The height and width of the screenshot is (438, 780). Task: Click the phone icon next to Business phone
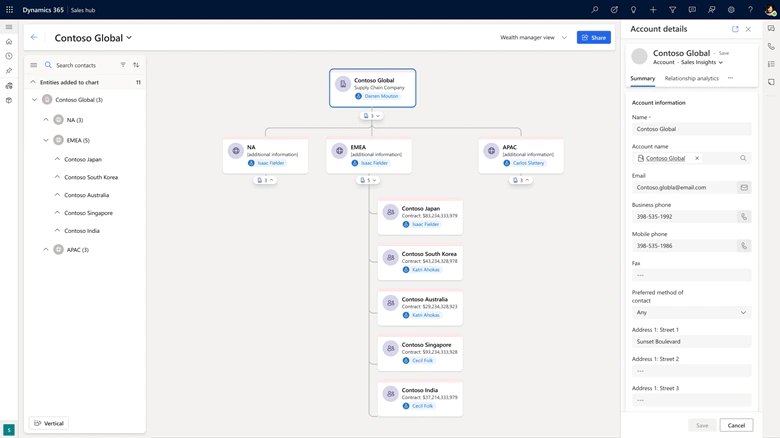(743, 216)
